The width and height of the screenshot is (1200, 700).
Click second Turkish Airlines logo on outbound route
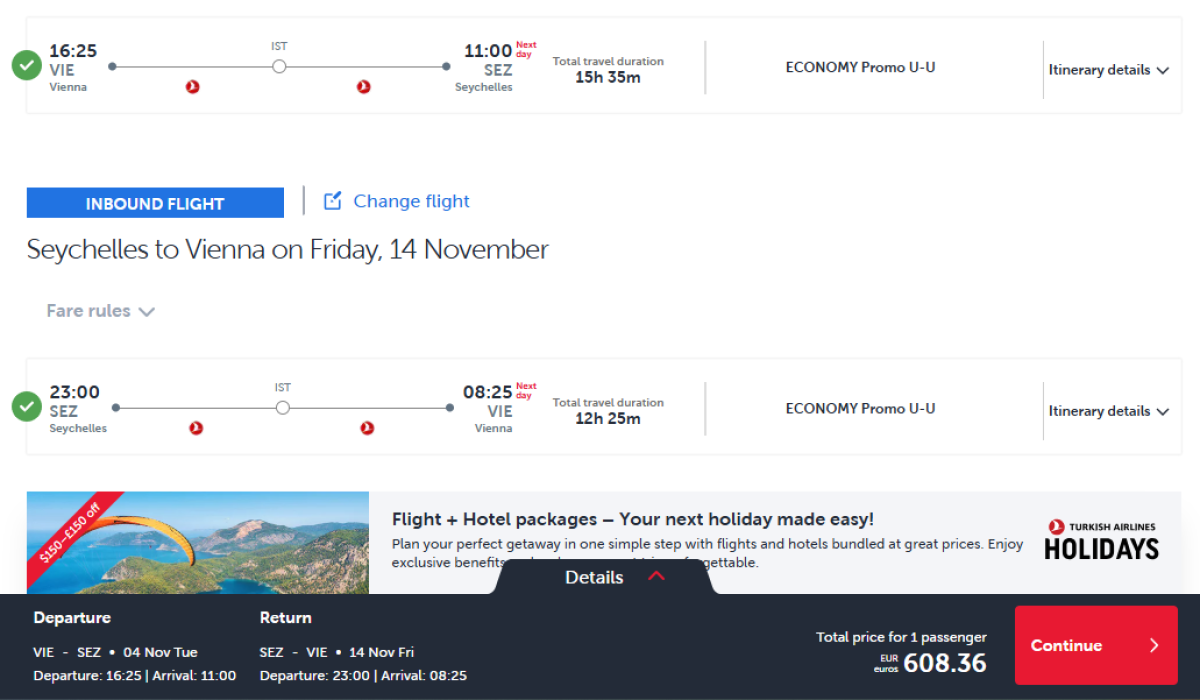[x=364, y=87]
